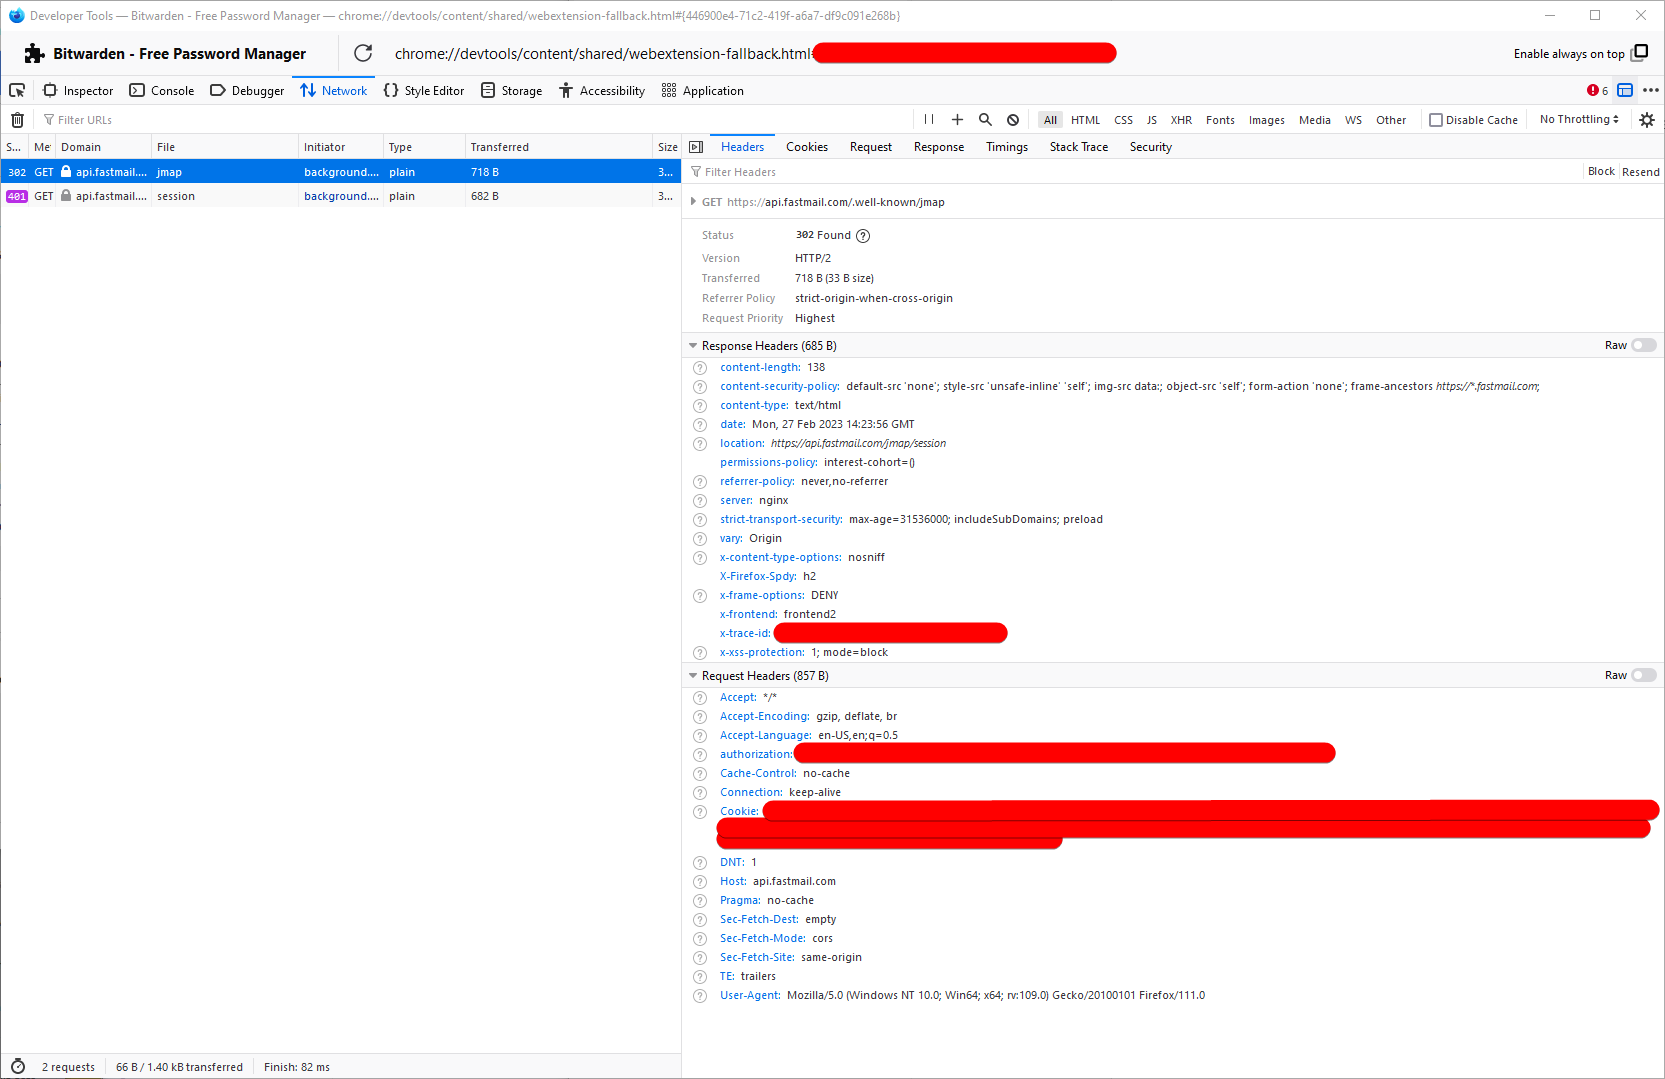The image size is (1665, 1079).
Task: Click the stopwatch performance analysis icon
Action: (18, 1067)
